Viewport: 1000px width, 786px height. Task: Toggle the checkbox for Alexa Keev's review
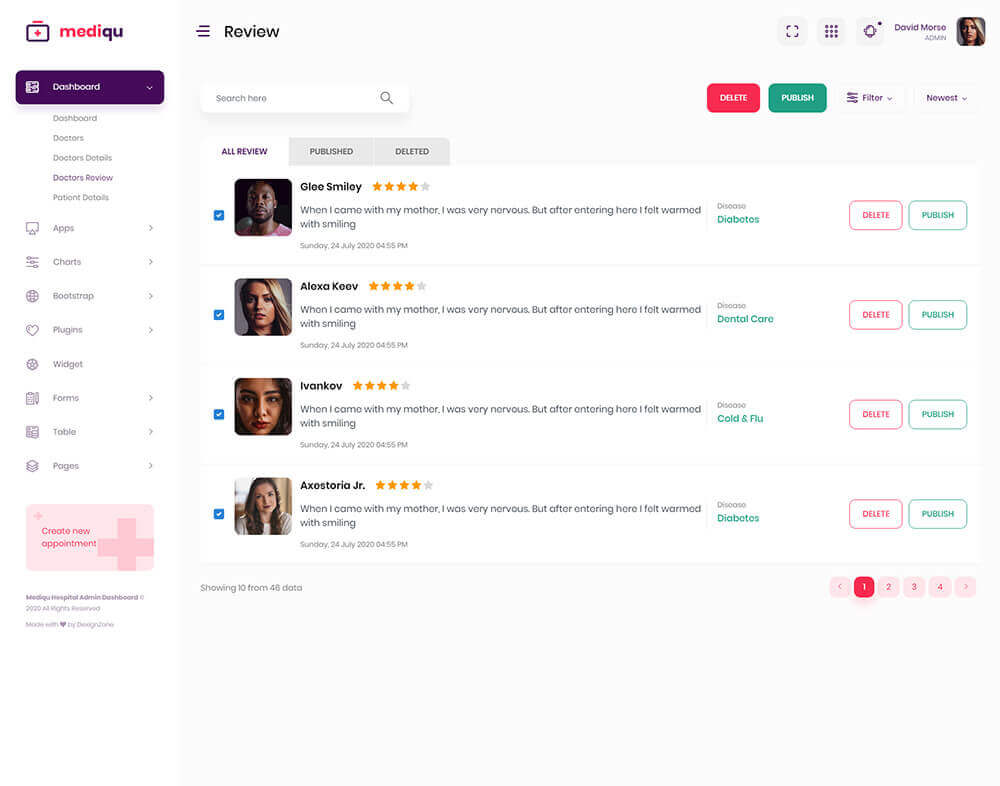tap(219, 315)
